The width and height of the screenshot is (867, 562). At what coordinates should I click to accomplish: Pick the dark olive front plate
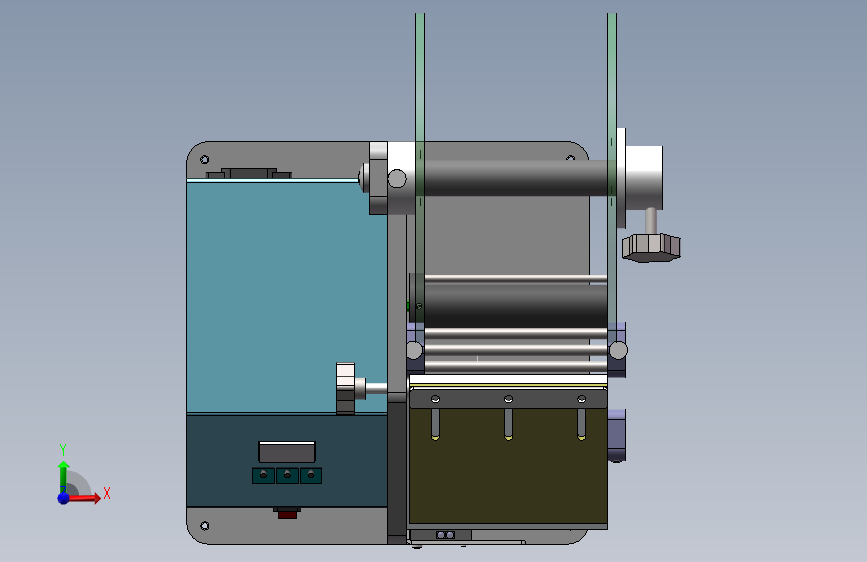tap(508, 467)
